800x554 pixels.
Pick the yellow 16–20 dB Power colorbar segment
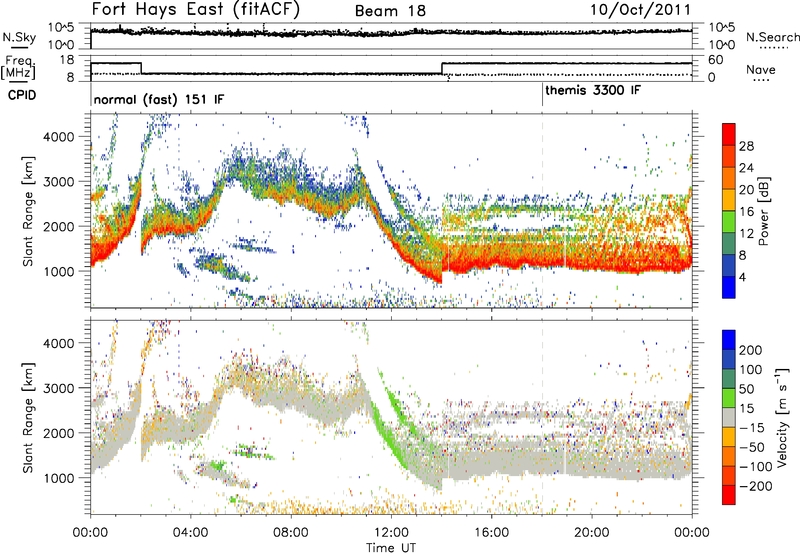729,200
